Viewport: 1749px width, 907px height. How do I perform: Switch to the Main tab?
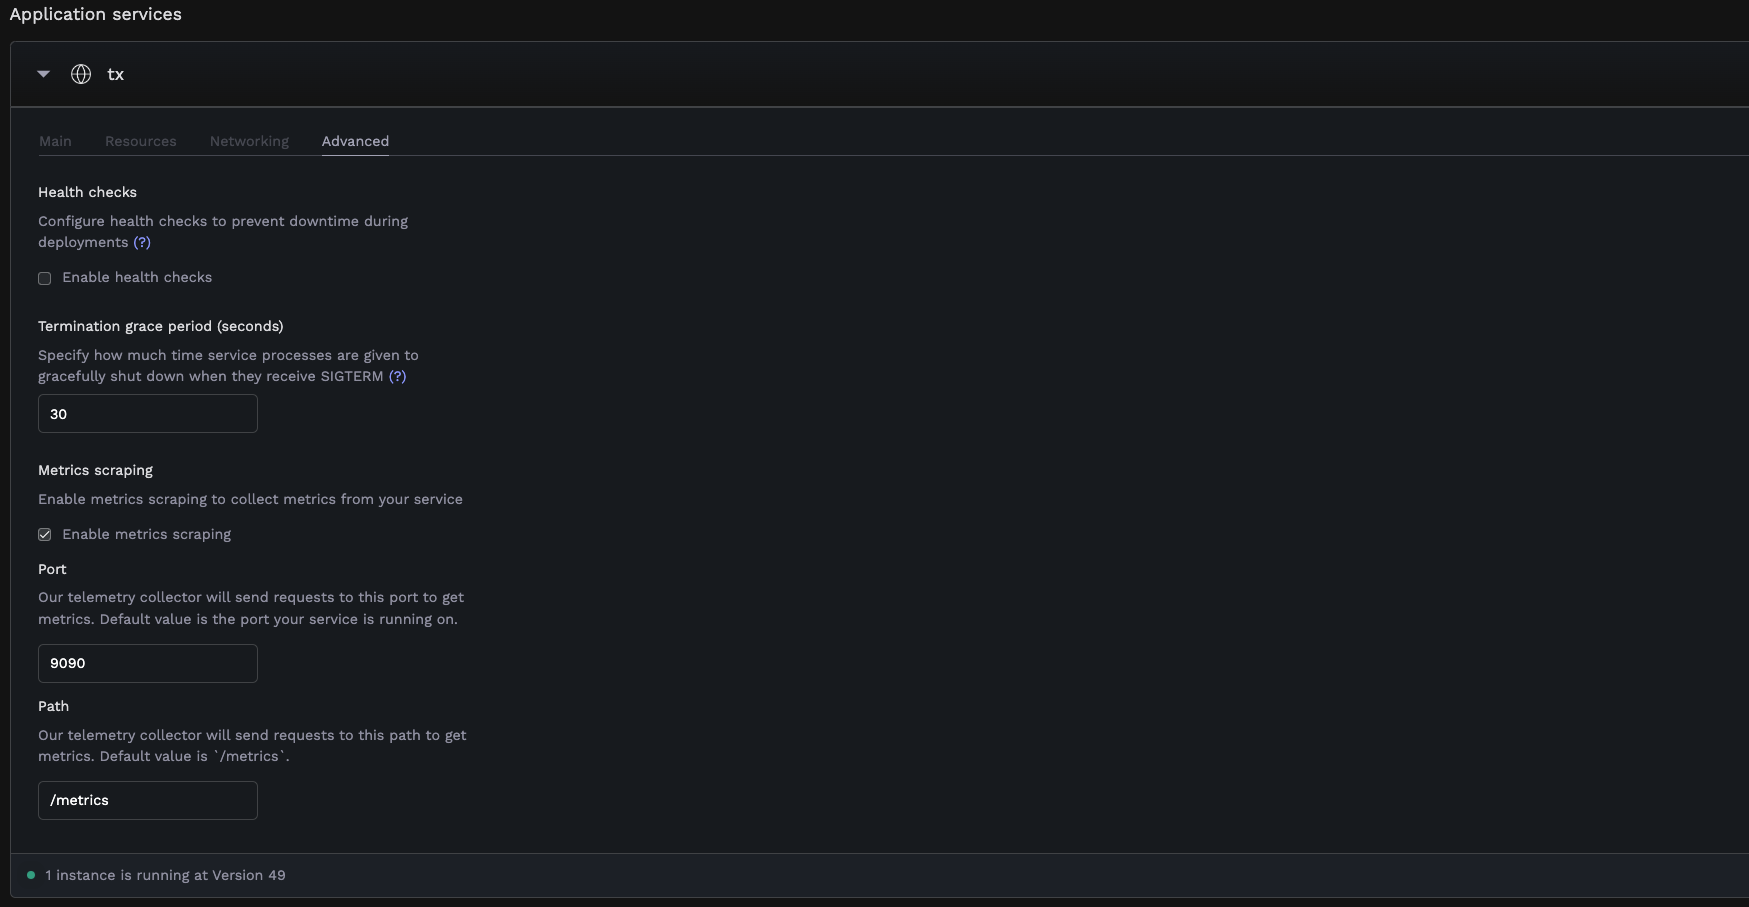click(x=55, y=141)
